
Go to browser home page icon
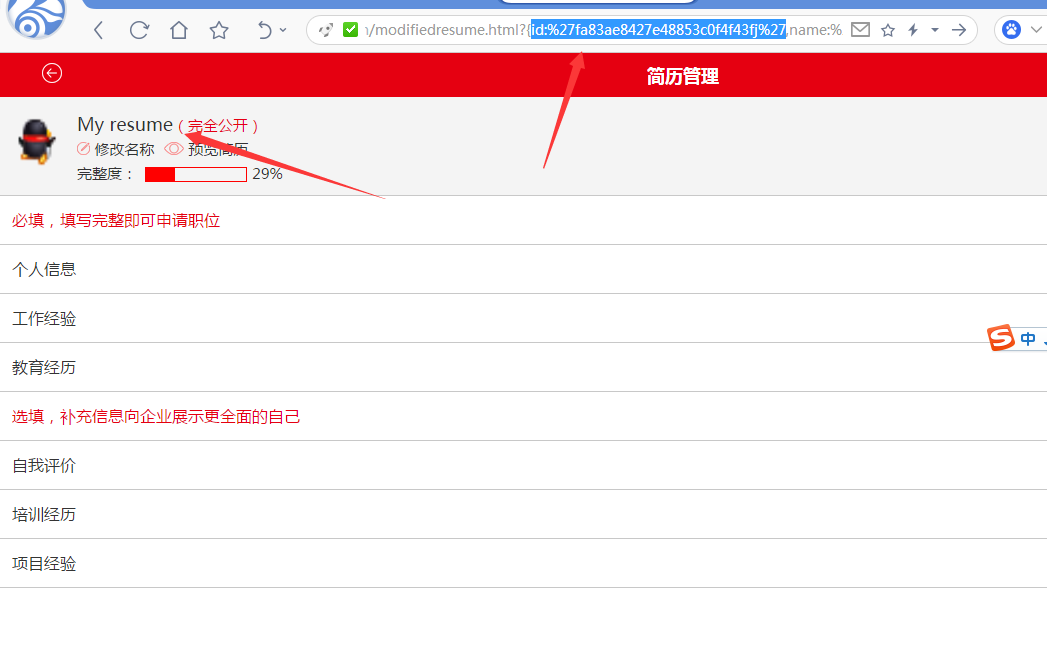pyautogui.click(x=179, y=30)
